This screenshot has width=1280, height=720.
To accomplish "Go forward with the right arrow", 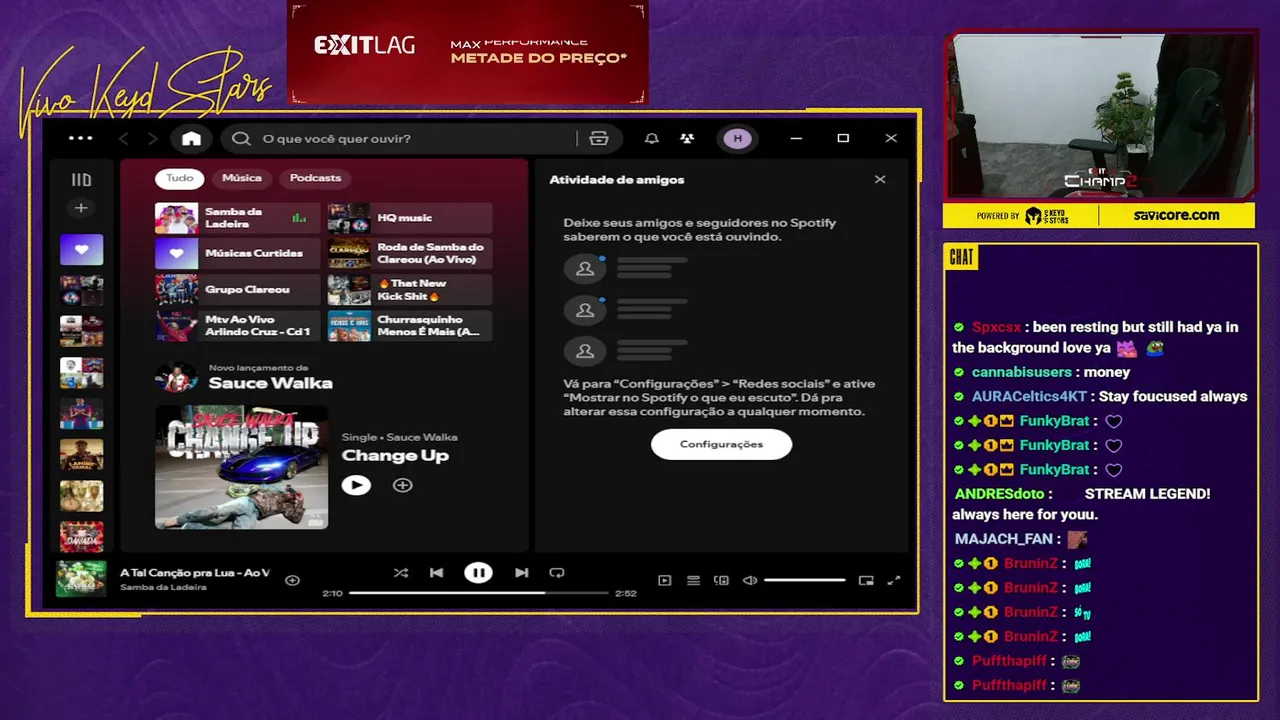I will (x=153, y=139).
